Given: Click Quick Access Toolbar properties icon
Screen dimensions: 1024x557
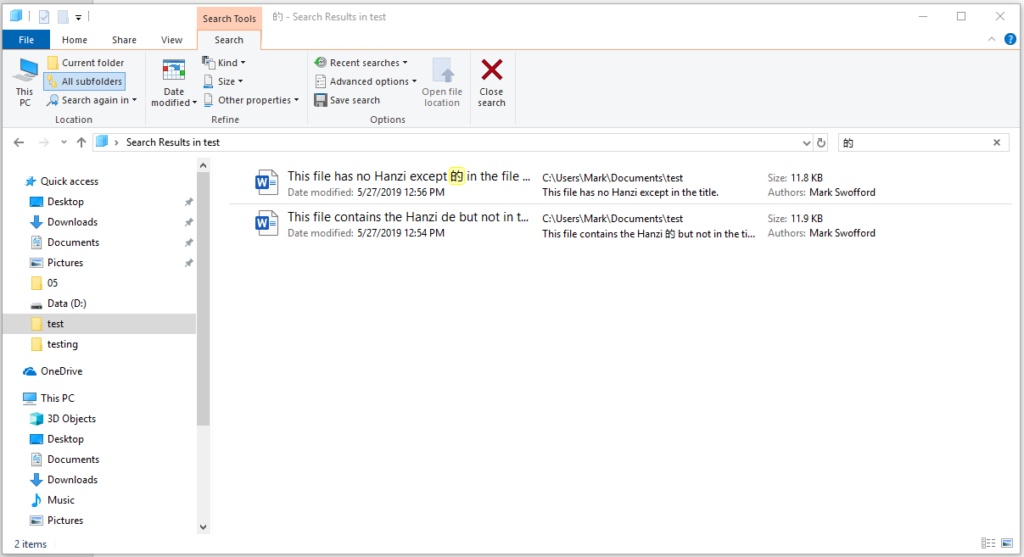Looking at the screenshot, I should coord(44,17).
